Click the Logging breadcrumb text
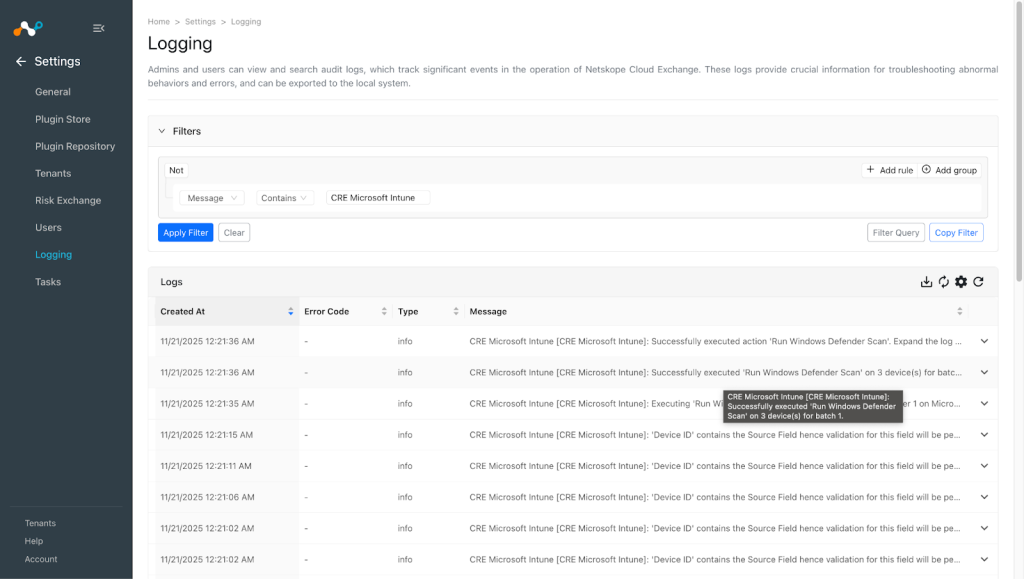Screen dimensions: 1024x579 click(x=246, y=22)
